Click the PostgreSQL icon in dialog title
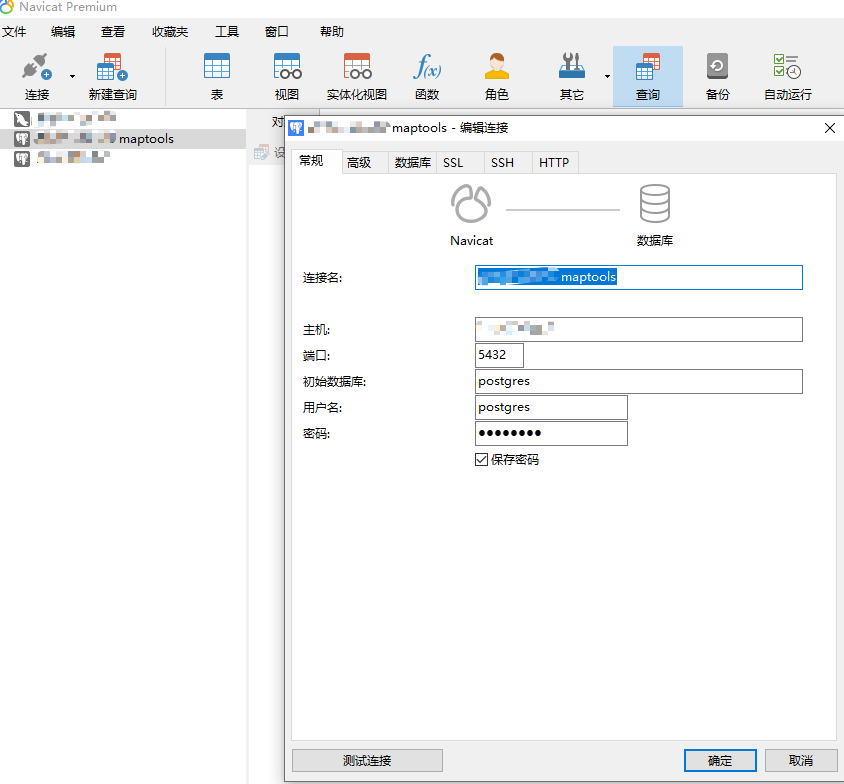Image resolution: width=844 pixels, height=784 pixels. (297, 128)
